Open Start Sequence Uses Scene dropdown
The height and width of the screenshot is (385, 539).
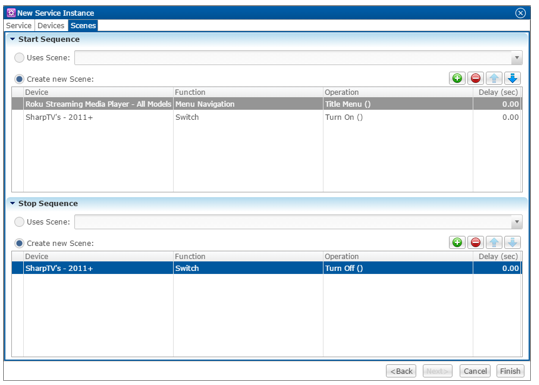tap(516, 58)
